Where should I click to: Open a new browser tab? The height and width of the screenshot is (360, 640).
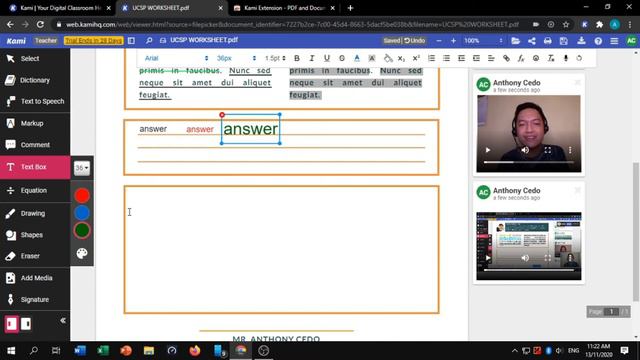[x=350, y=8]
